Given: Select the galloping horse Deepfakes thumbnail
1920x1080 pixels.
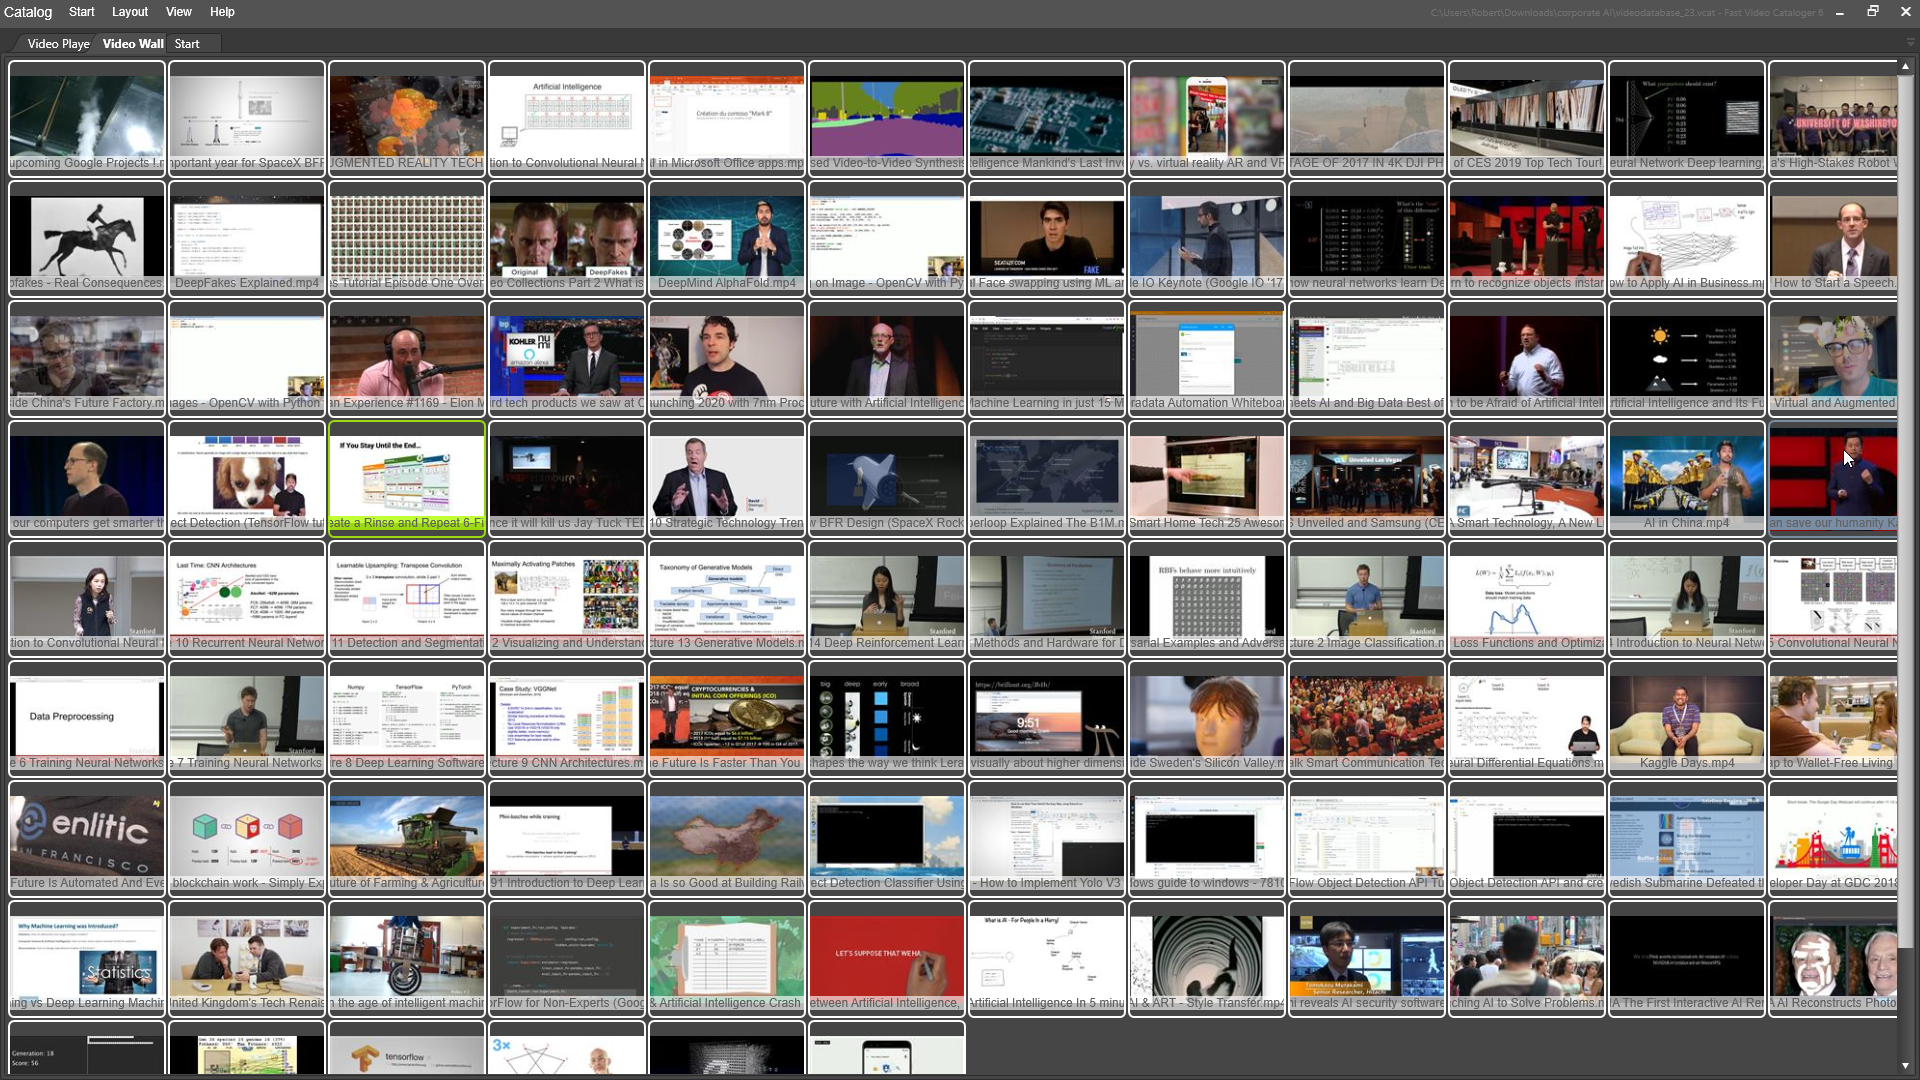Looking at the screenshot, I should click(87, 238).
